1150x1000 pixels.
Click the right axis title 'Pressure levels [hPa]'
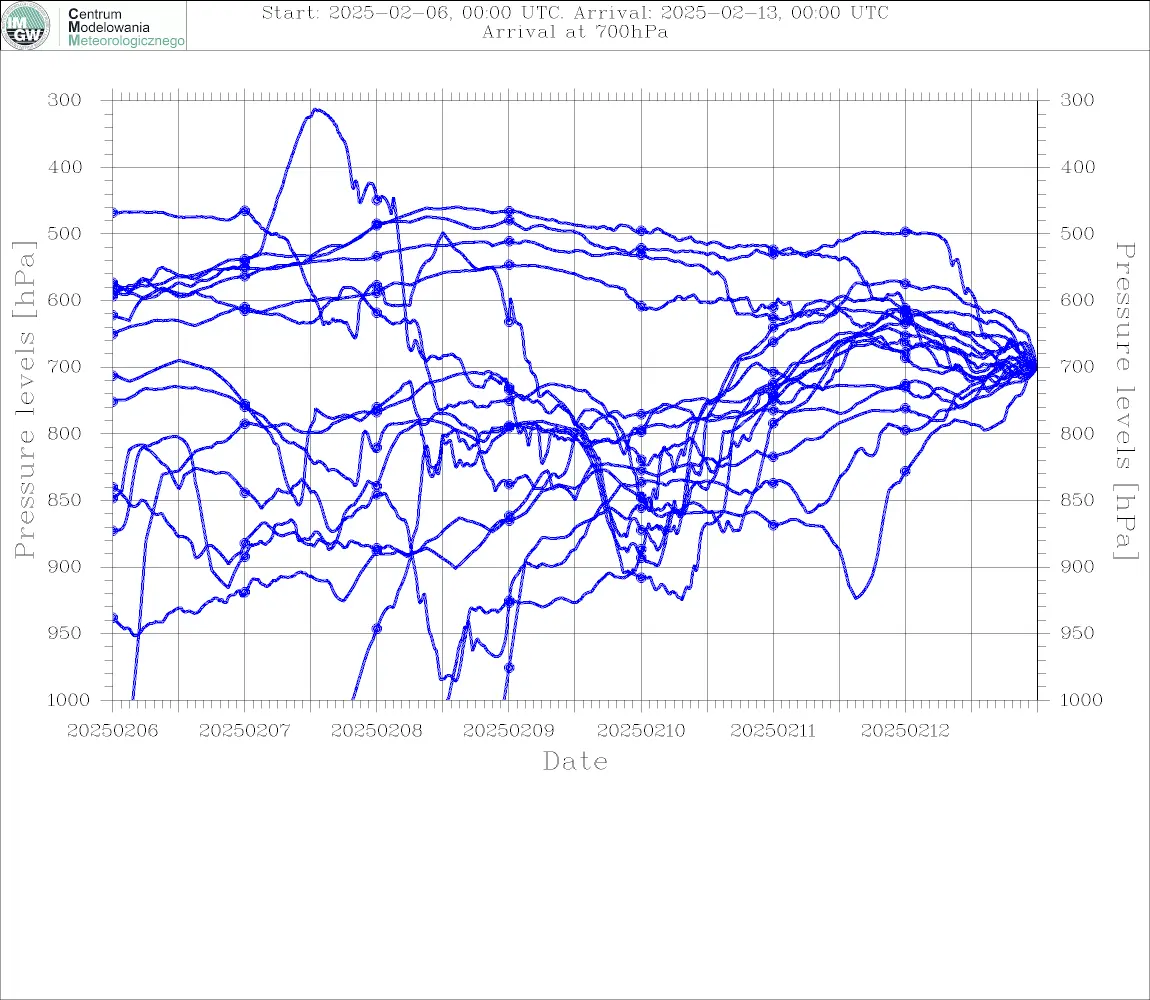(x=1125, y=401)
